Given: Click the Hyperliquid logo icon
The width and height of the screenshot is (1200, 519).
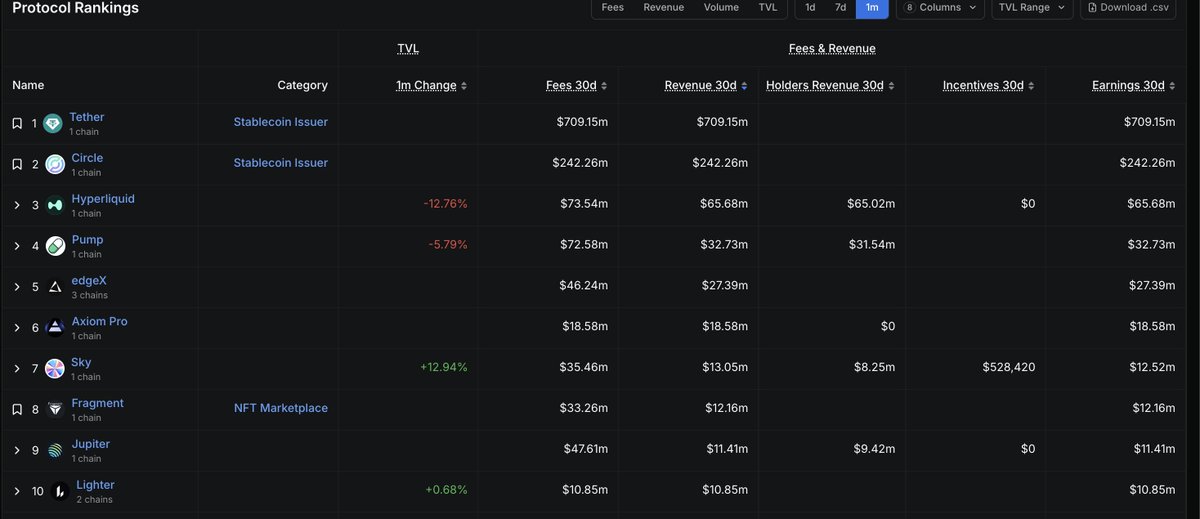Looking at the screenshot, I should [54, 206].
